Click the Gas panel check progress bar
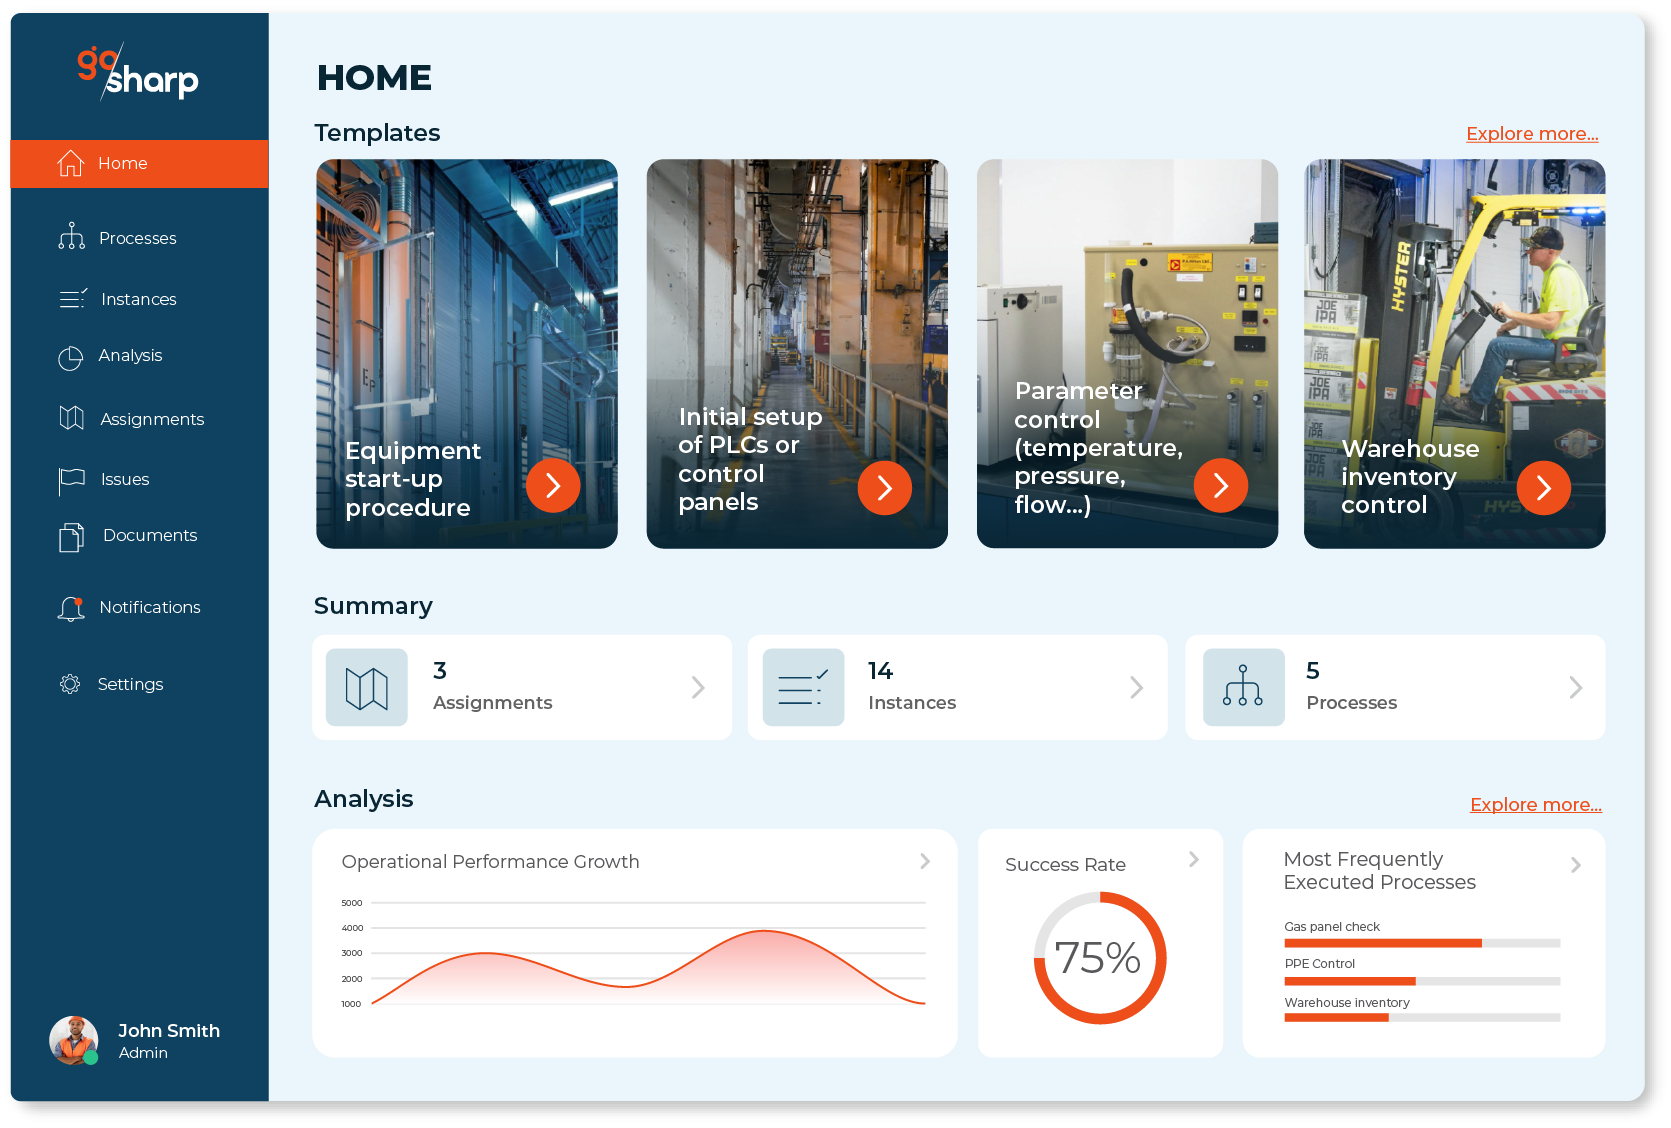 point(1421,943)
